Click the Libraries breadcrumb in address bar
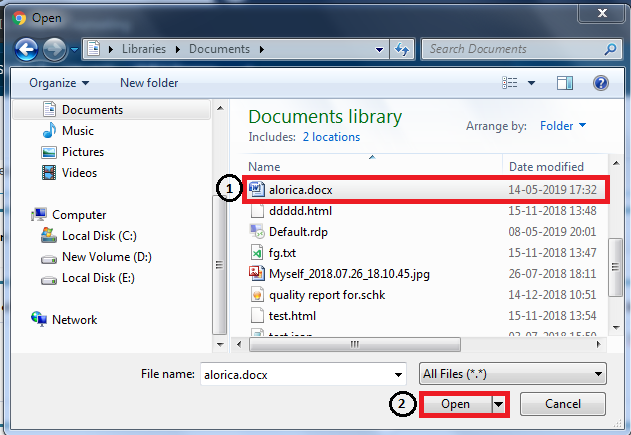The height and width of the screenshot is (435, 631). (x=144, y=49)
